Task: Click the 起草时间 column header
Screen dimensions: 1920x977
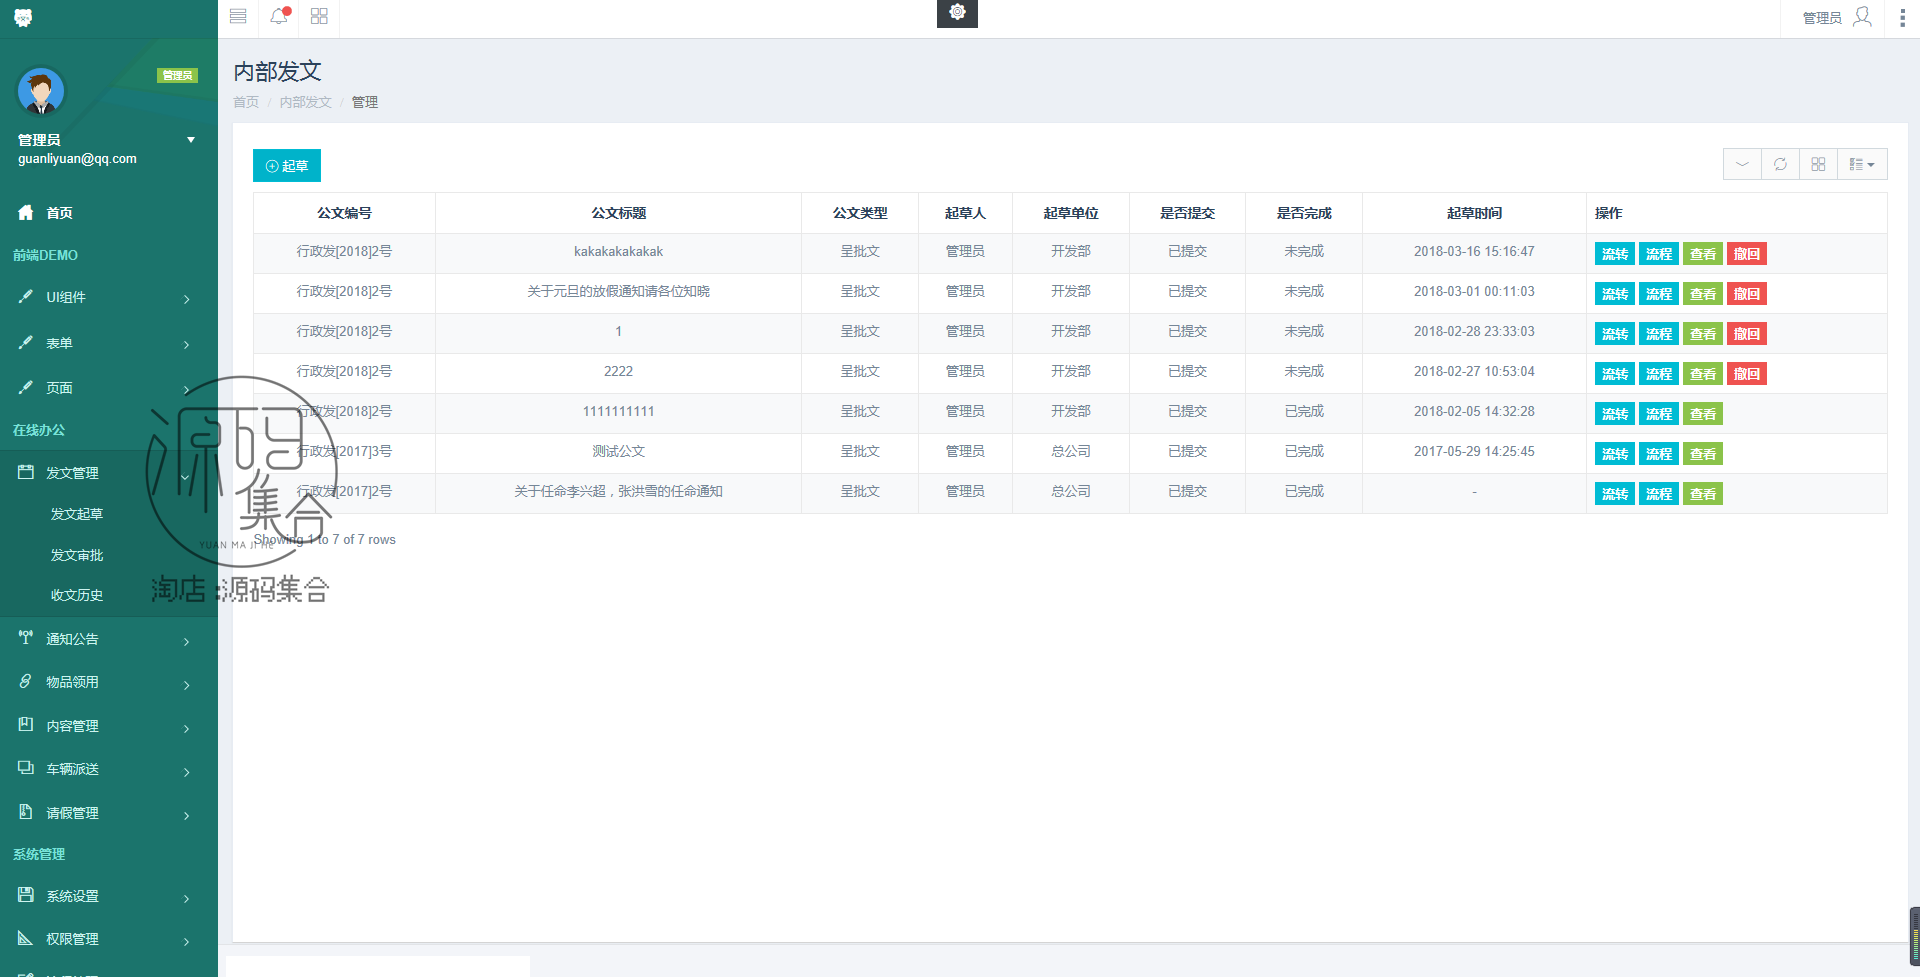Action: click(x=1474, y=213)
